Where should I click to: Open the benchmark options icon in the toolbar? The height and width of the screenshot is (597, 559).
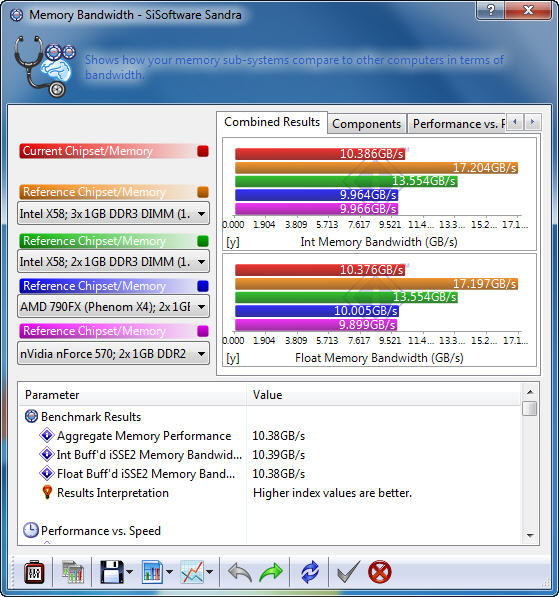(34, 572)
